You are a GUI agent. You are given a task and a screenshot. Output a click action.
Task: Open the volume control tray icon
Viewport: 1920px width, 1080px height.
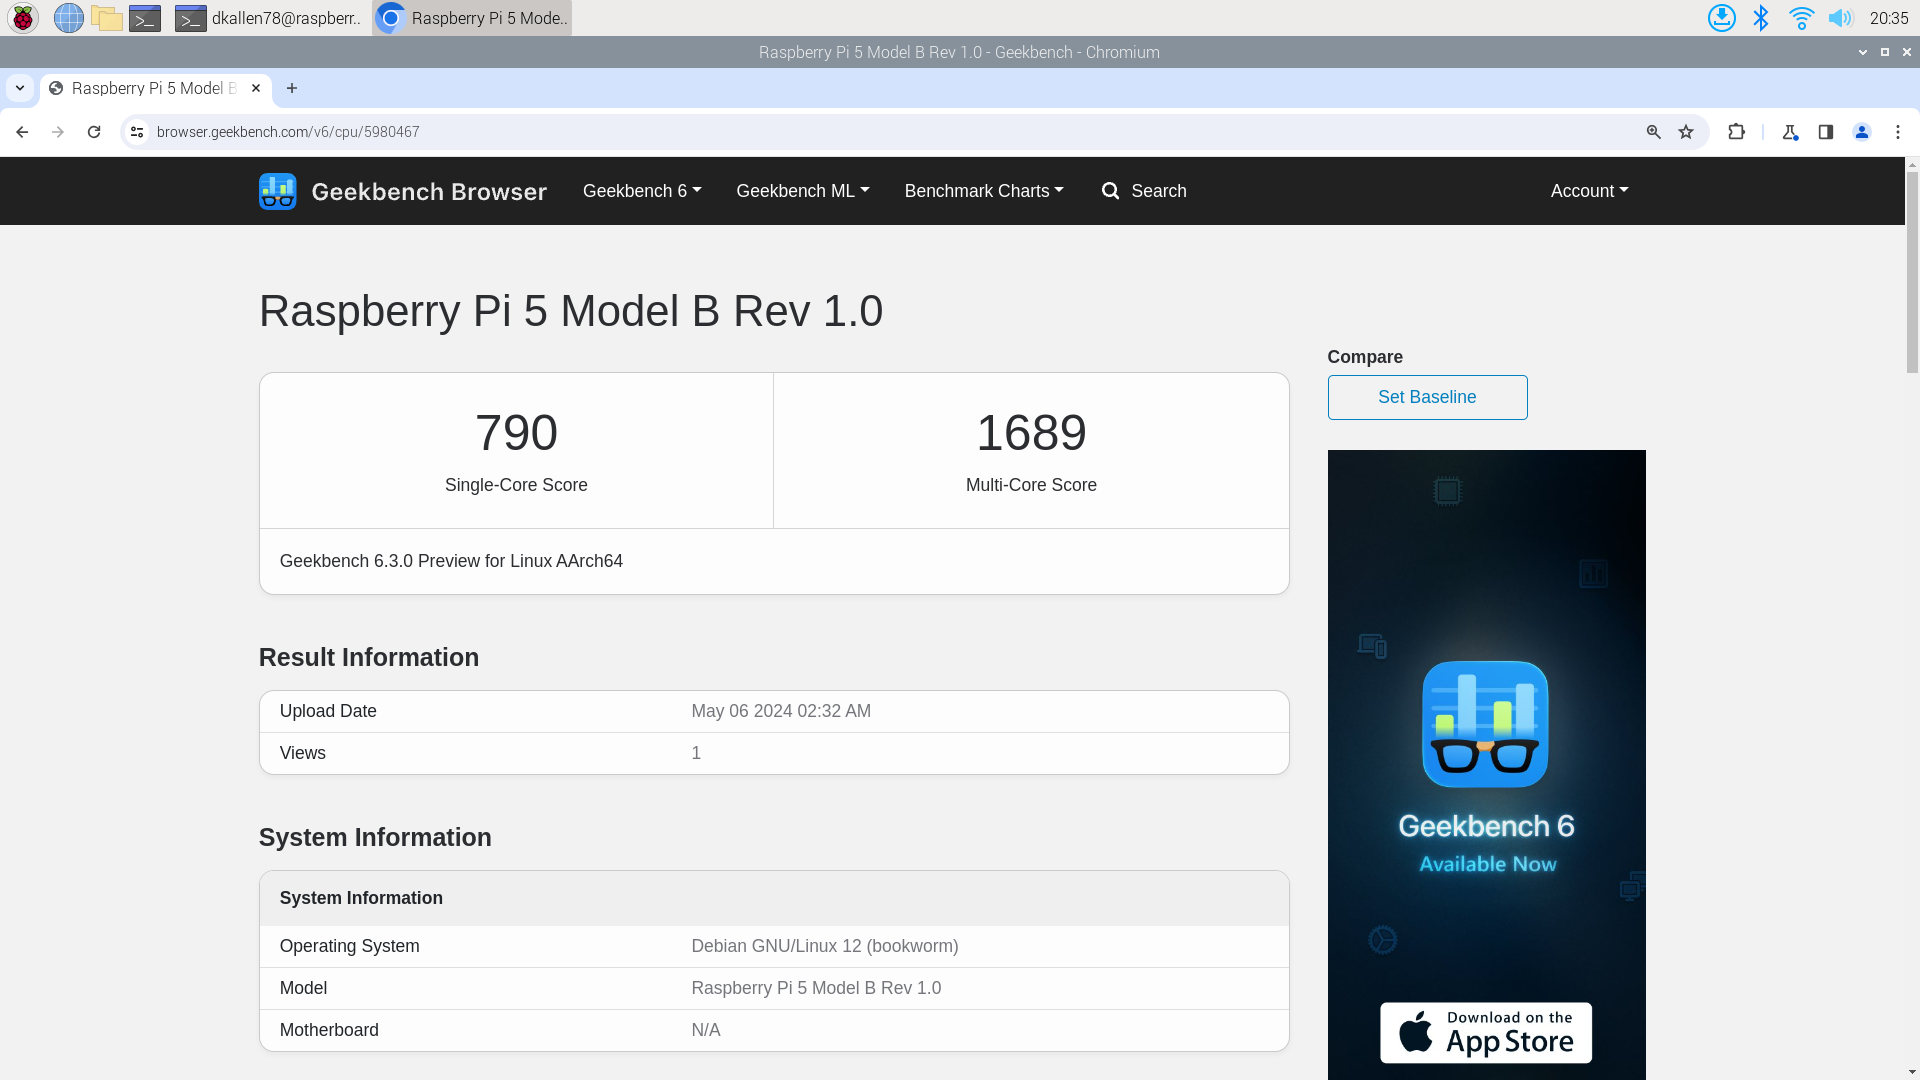tap(1840, 18)
